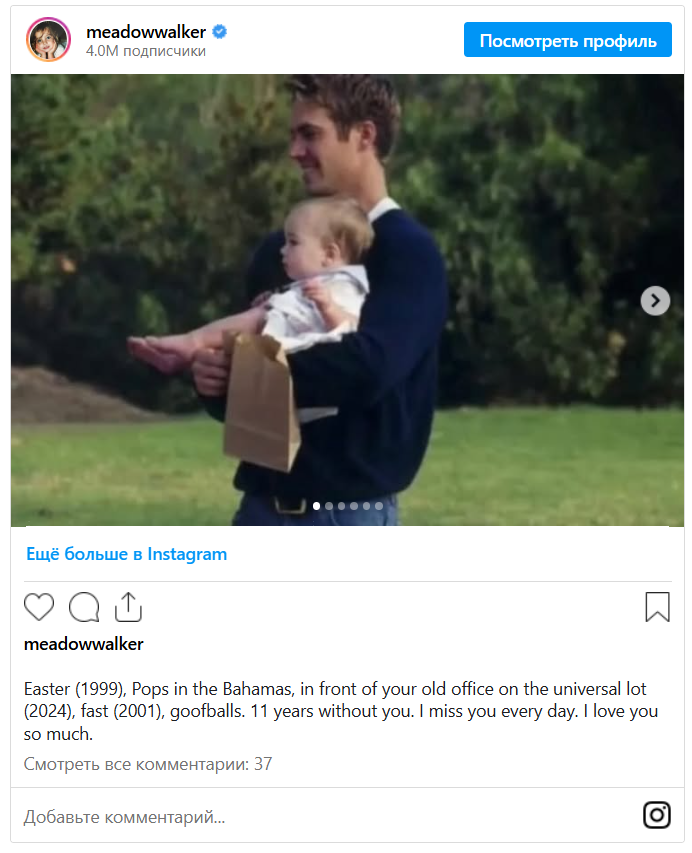Select the second carousel dot indicator
This screenshot has width=692, height=853.
pos(329,506)
